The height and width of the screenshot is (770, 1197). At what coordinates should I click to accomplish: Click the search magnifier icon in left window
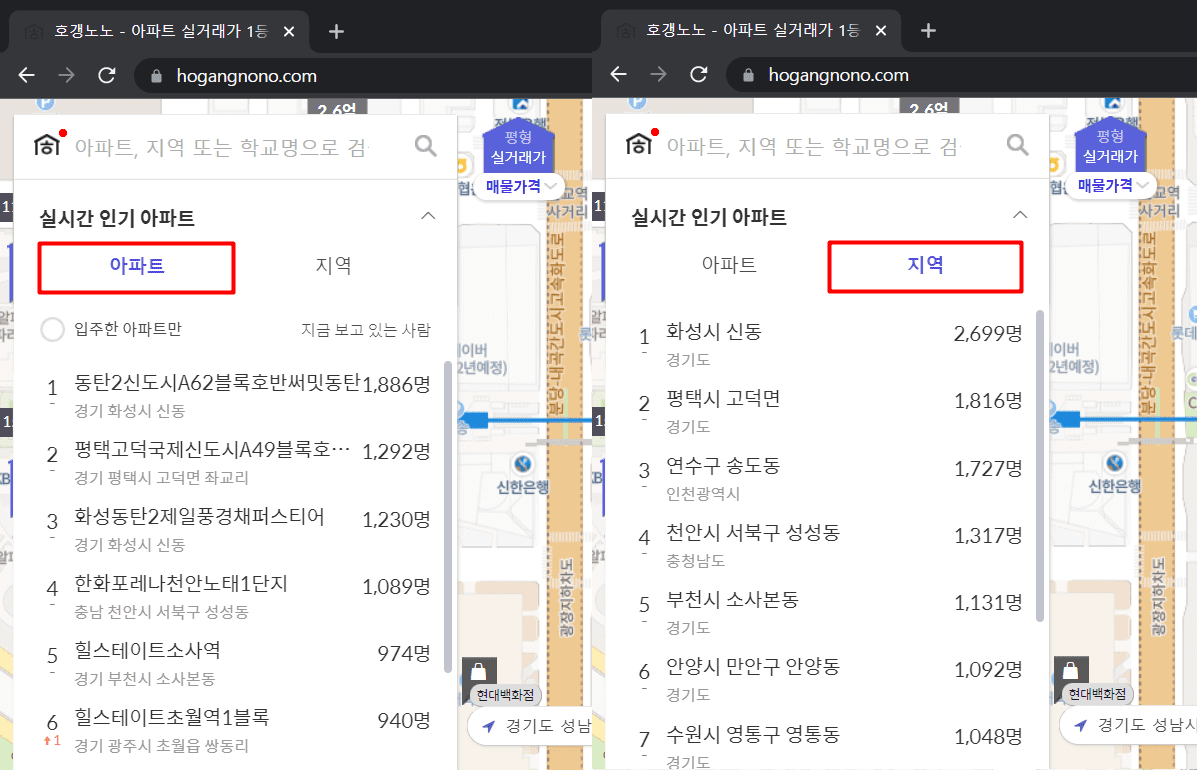tap(426, 147)
